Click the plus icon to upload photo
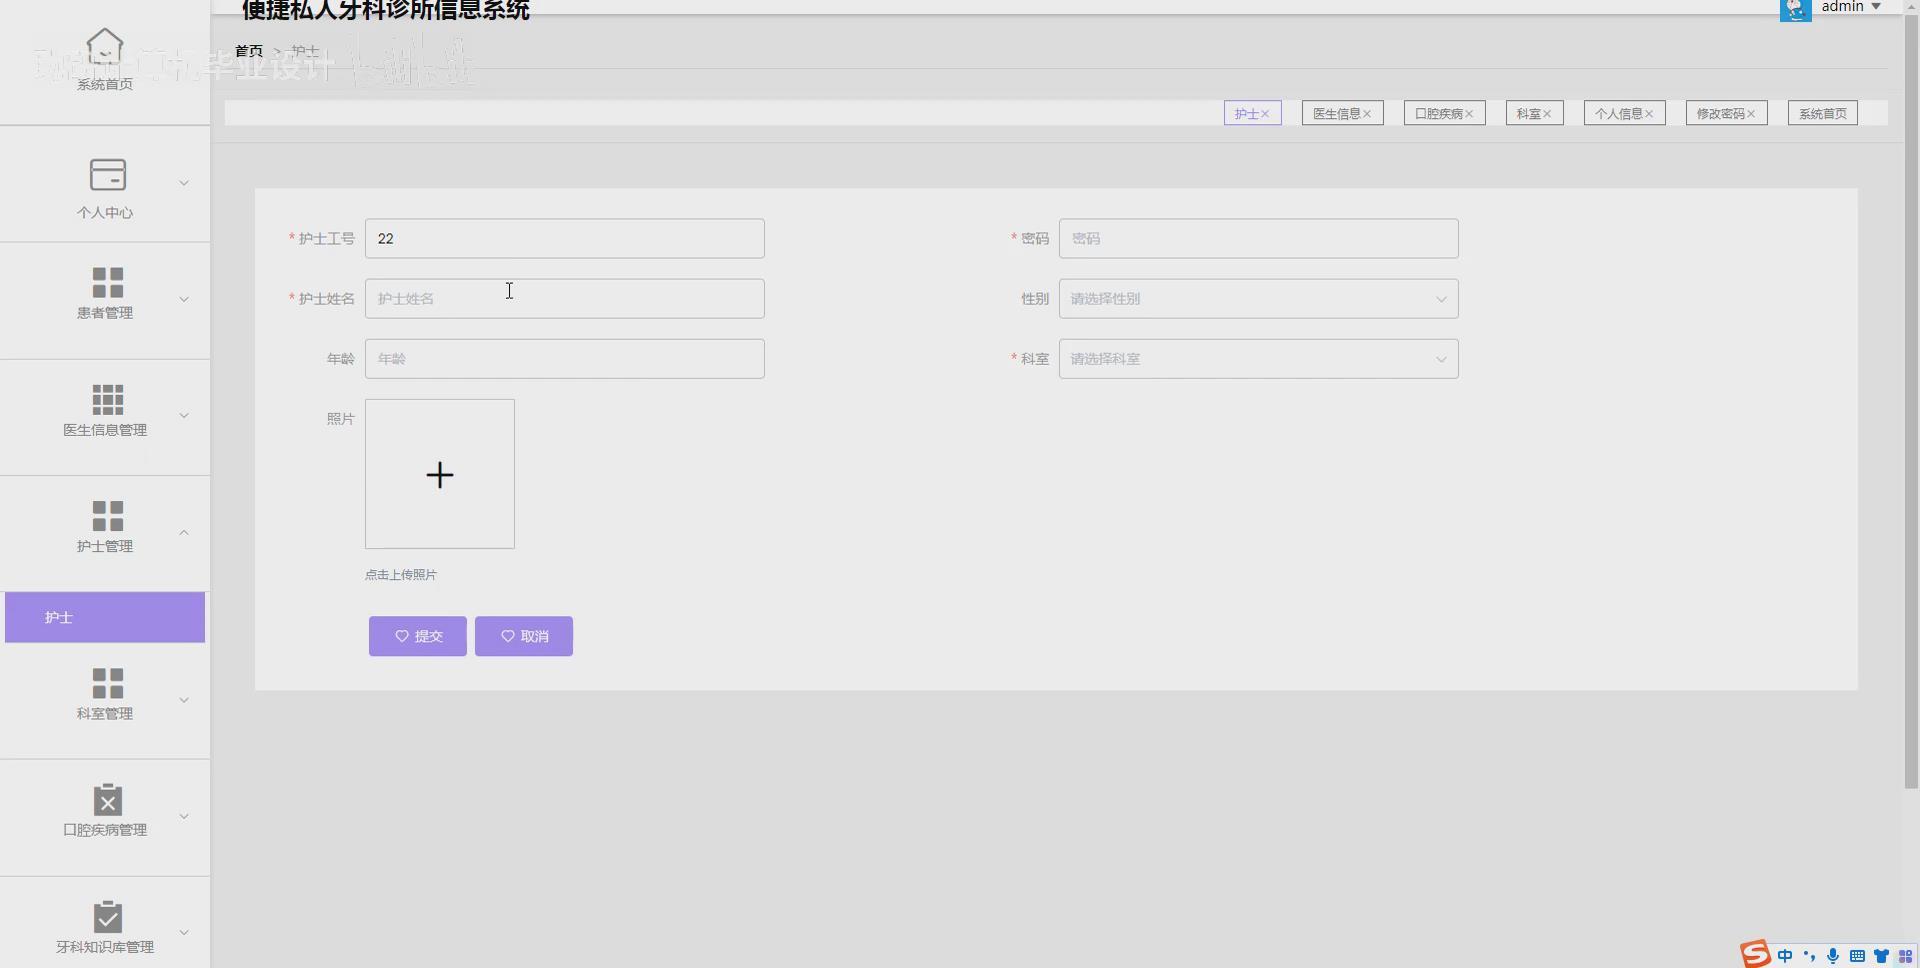1920x968 pixels. coord(440,474)
